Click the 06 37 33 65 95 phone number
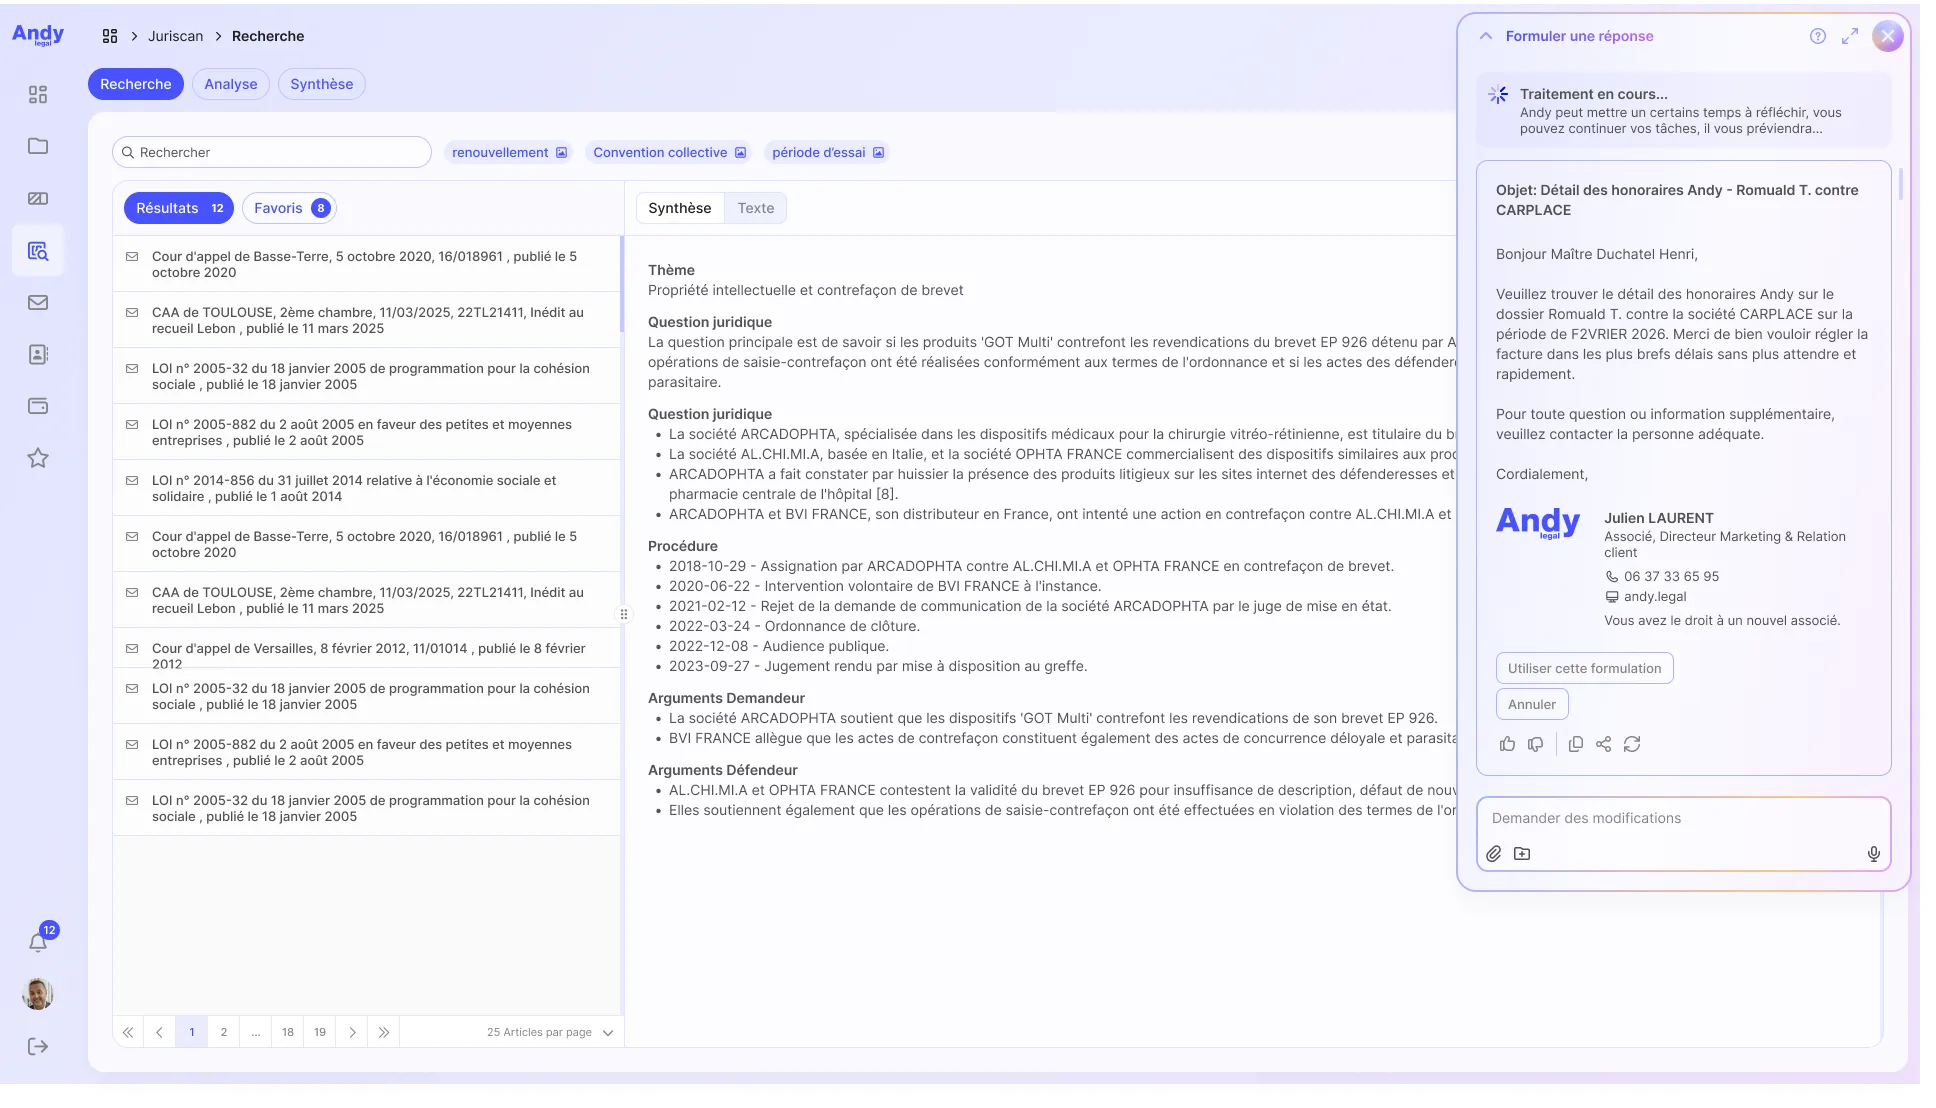The image size is (1936, 1108). point(1671,576)
